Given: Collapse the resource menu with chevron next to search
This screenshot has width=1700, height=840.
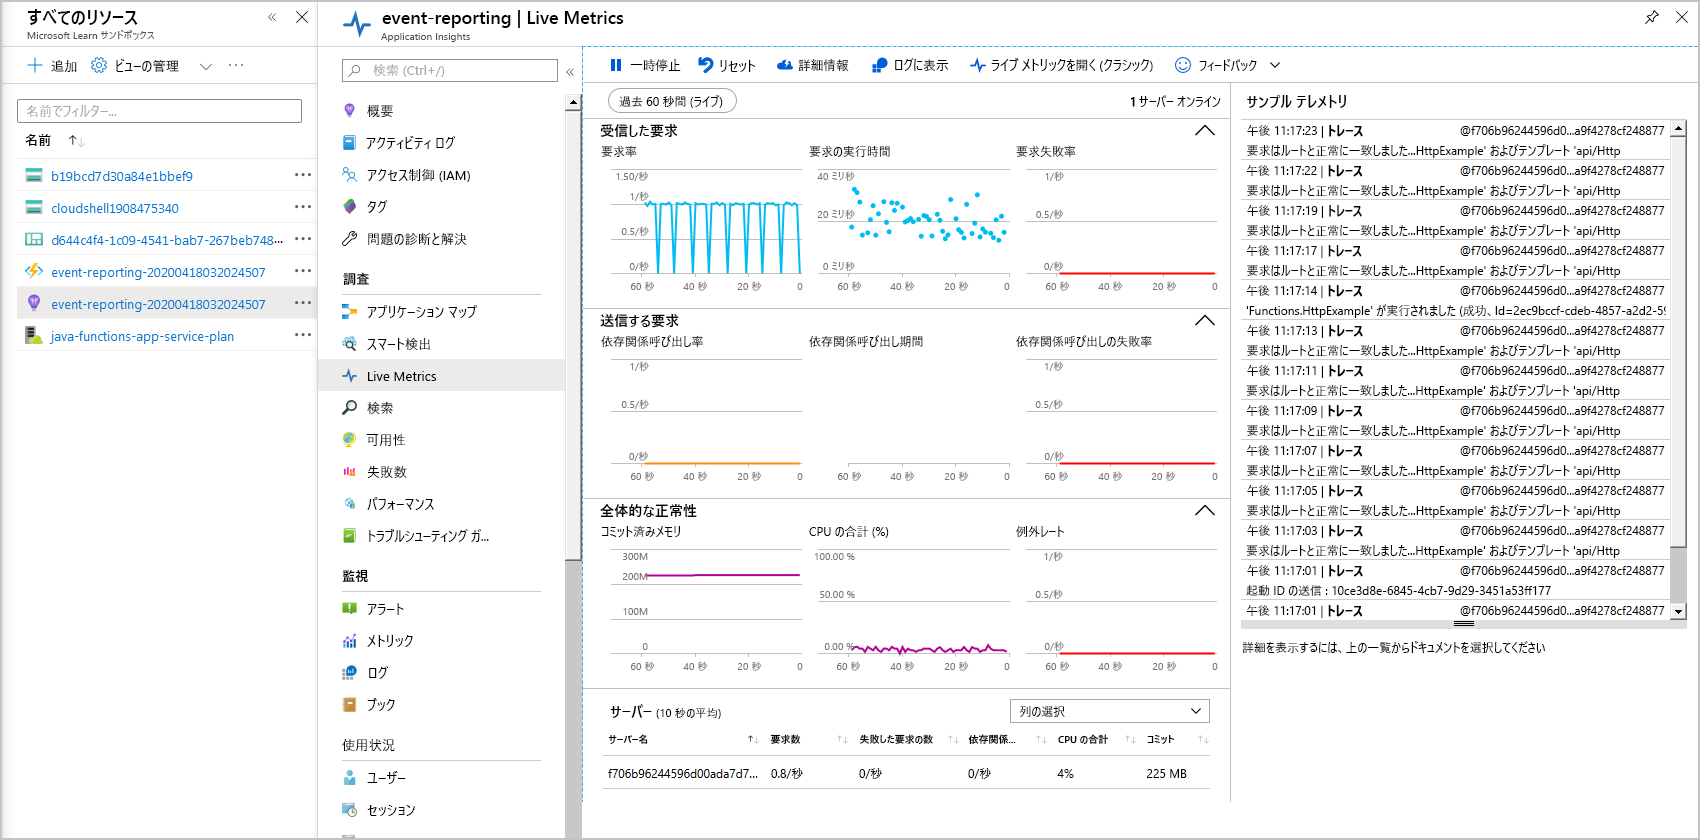Looking at the screenshot, I should coord(570,71).
